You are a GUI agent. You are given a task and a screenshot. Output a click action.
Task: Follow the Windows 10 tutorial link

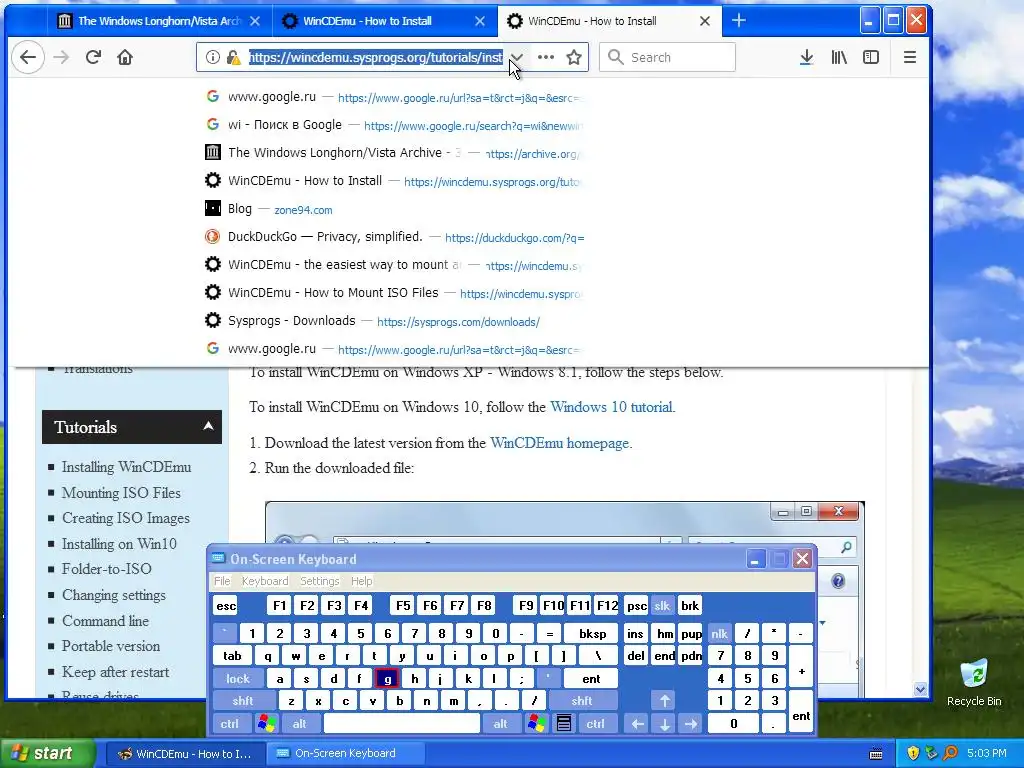(611, 408)
